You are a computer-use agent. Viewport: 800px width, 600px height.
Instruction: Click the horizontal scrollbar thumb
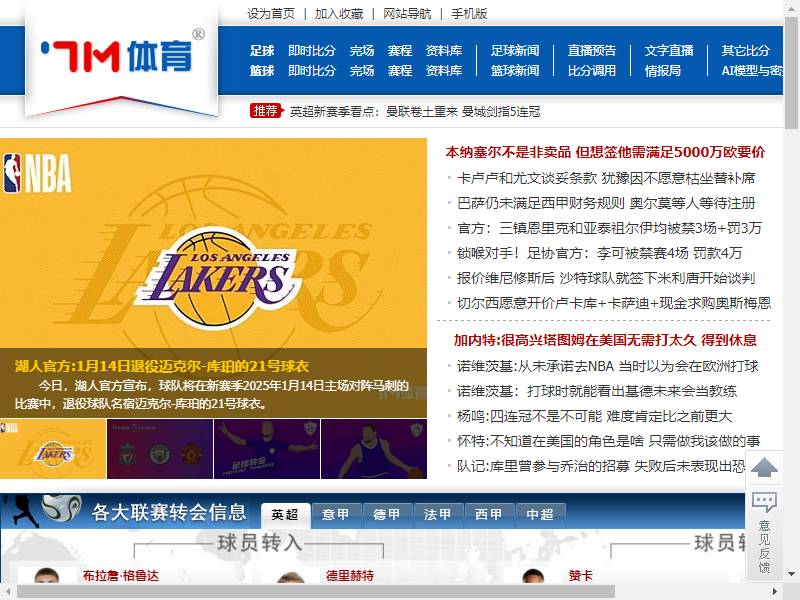point(316,592)
